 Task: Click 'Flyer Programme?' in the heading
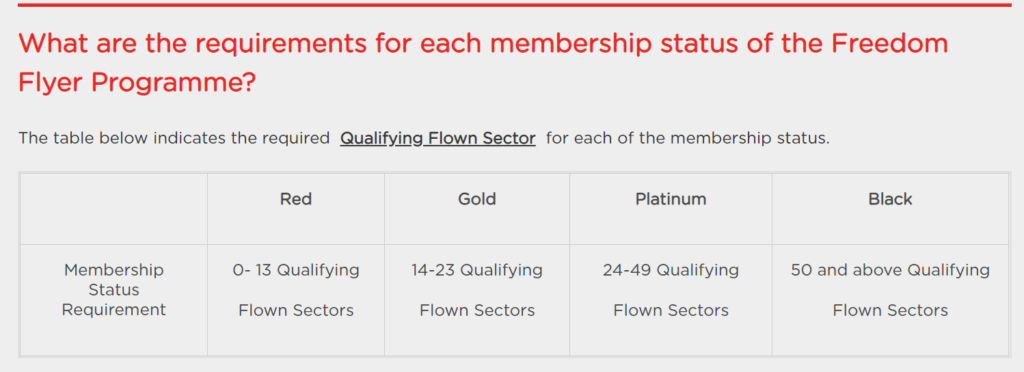point(137,82)
